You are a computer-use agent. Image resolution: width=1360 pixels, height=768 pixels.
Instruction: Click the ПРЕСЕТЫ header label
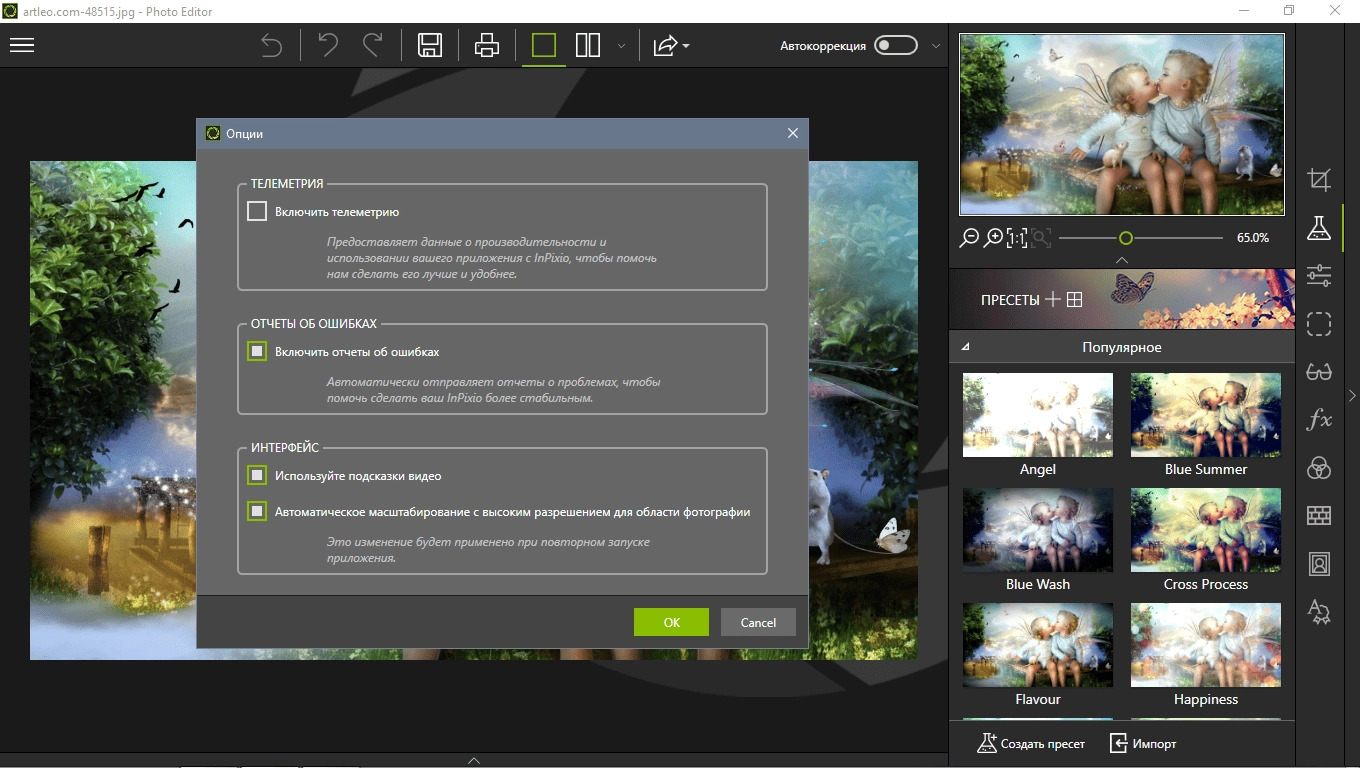tap(1010, 300)
